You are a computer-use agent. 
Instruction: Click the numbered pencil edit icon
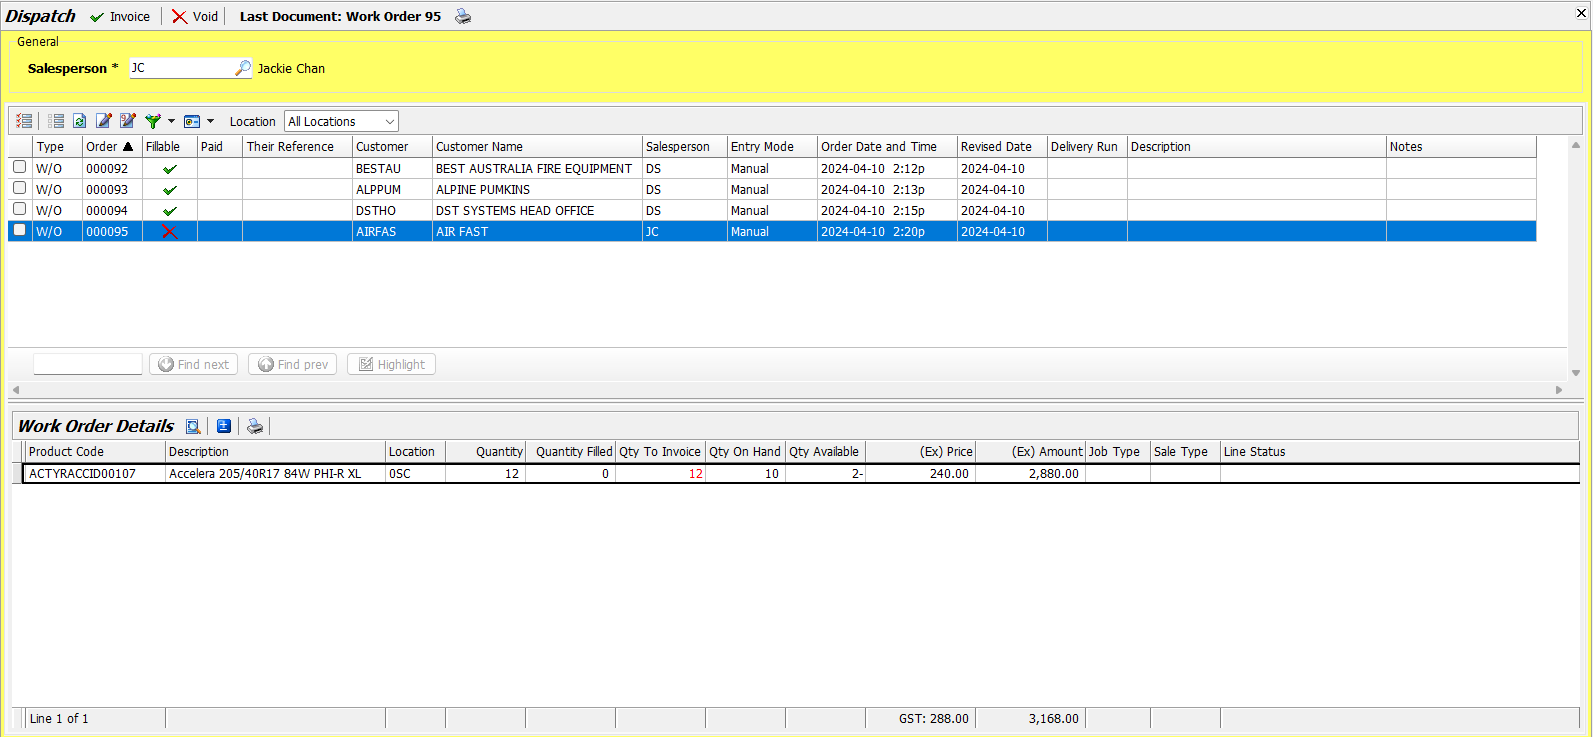(x=127, y=121)
